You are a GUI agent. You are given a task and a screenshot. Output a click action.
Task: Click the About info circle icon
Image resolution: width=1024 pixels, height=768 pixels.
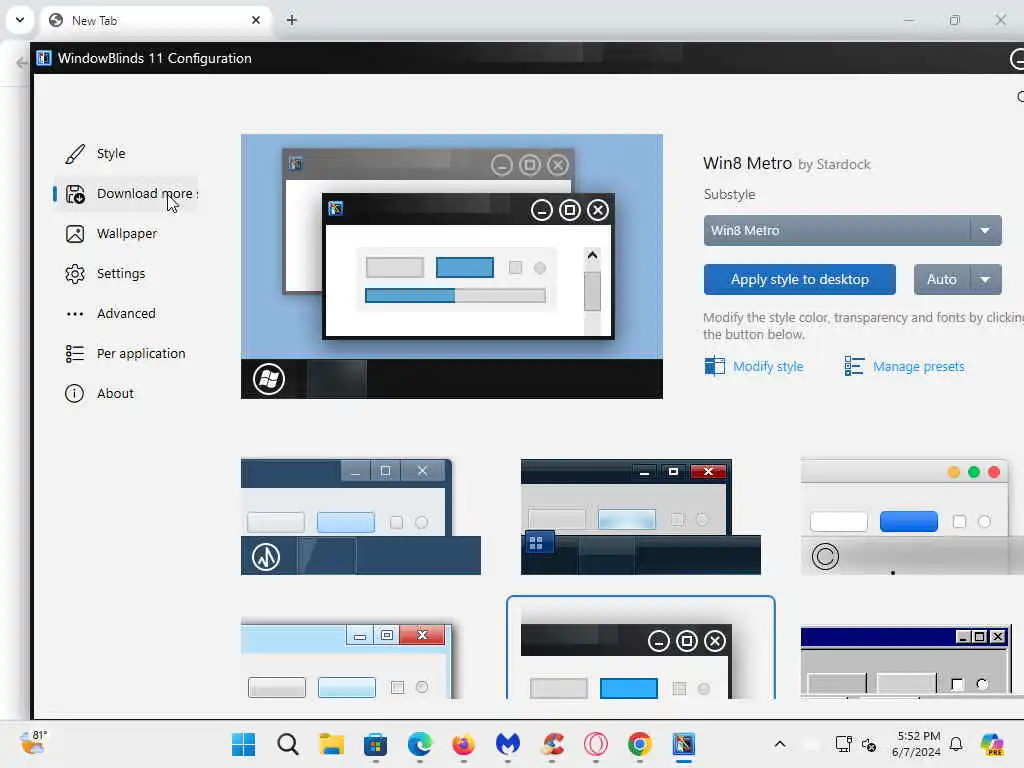click(x=74, y=393)
